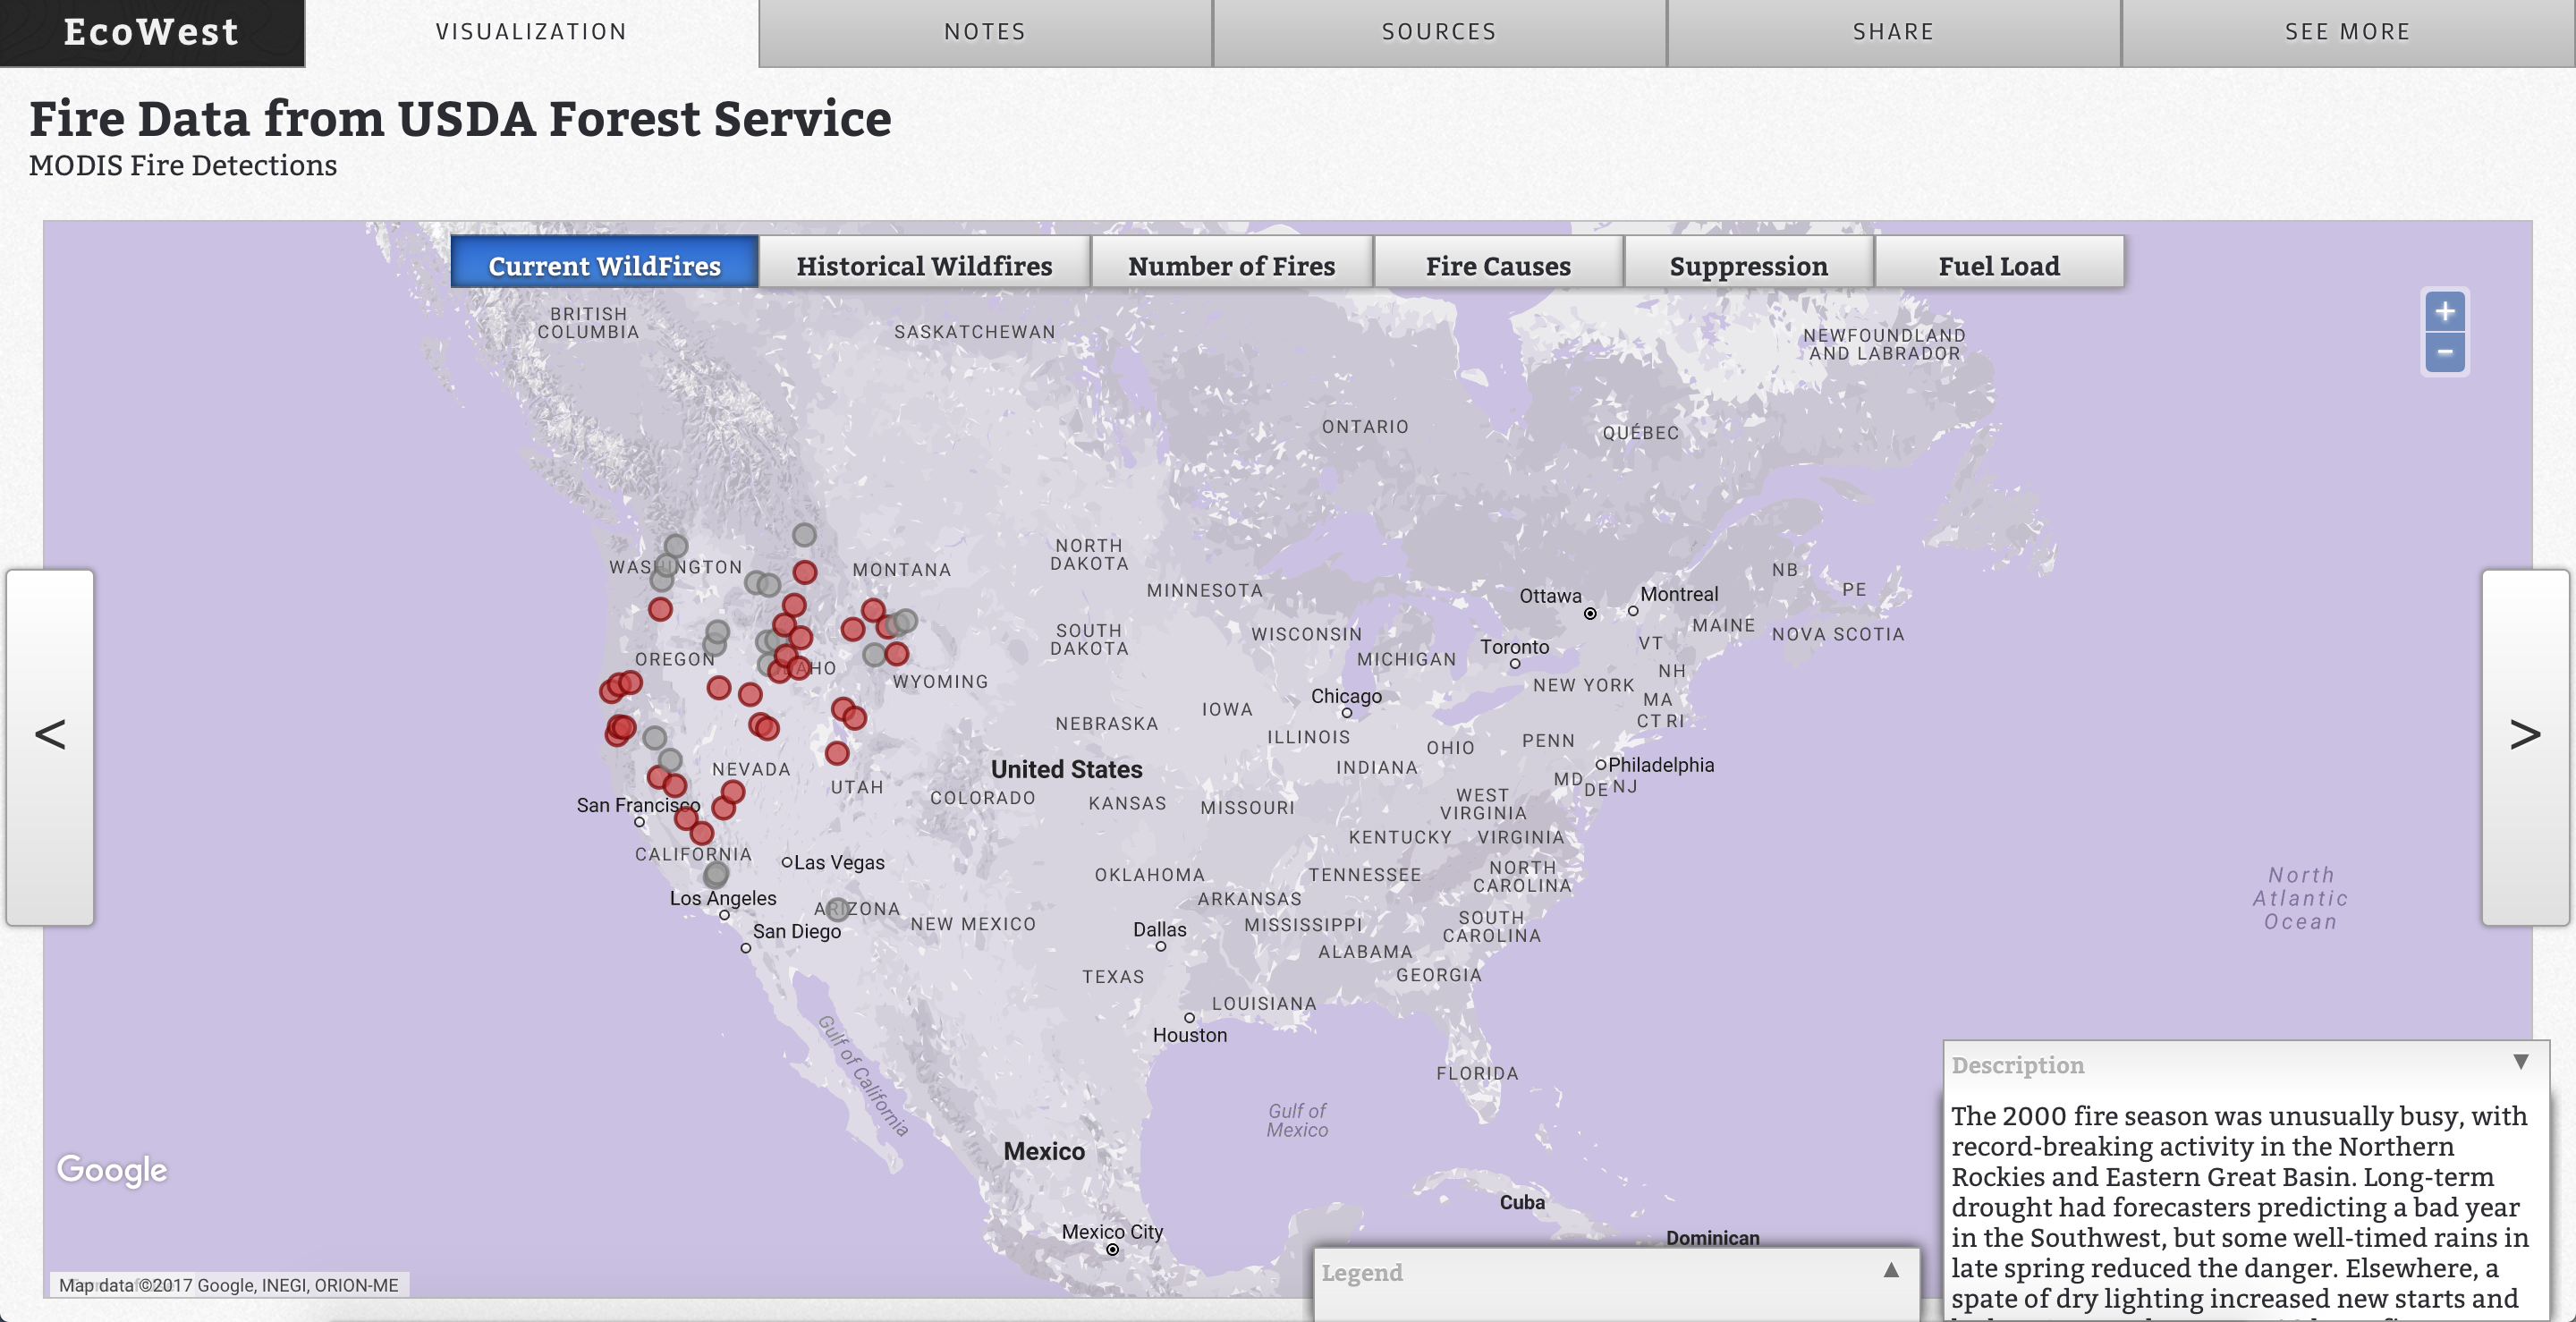Click the Google logo on map
The width and height of the screenshot is (2576, 1322).
(112, 1169)
